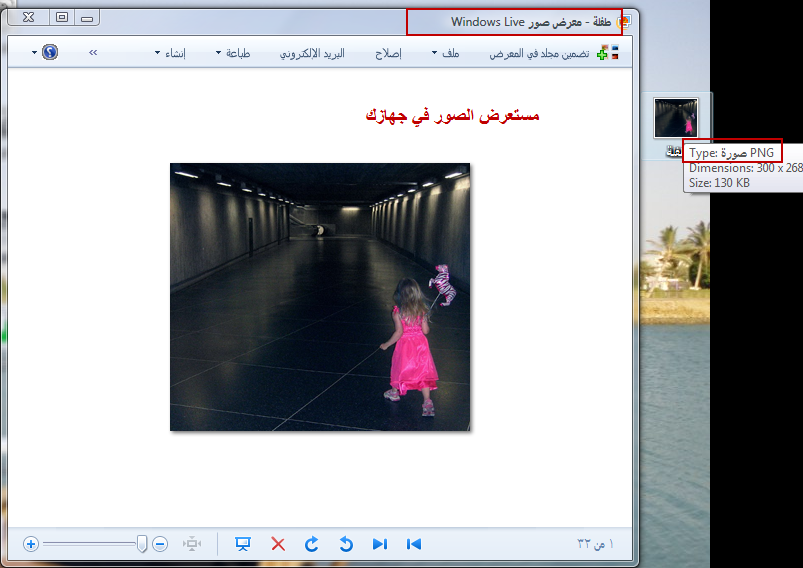Go to the next photo
The height and width of the screenshot is (568, 803).
pos(380,544)
